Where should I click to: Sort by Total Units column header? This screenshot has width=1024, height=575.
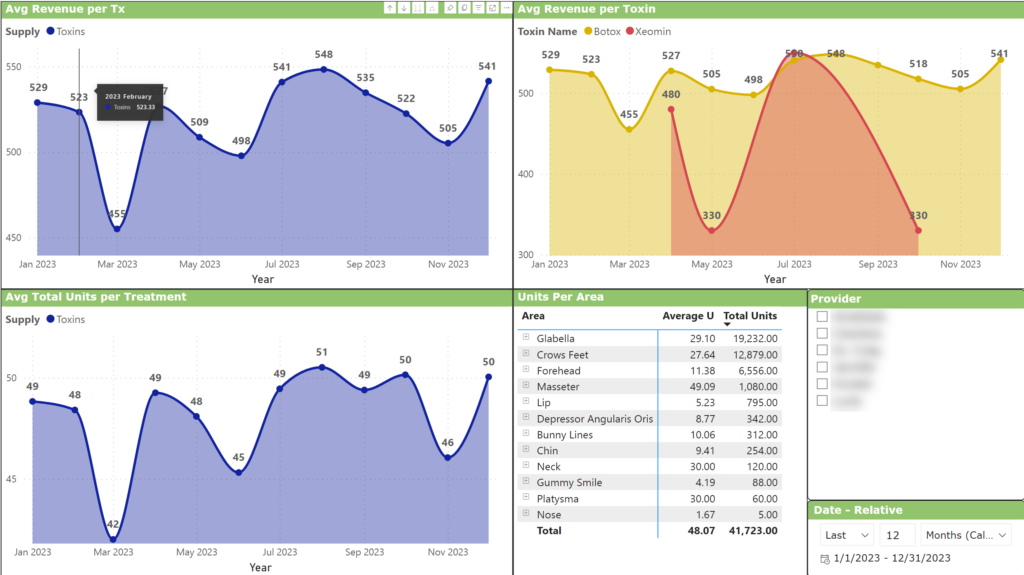coord(750,316)
